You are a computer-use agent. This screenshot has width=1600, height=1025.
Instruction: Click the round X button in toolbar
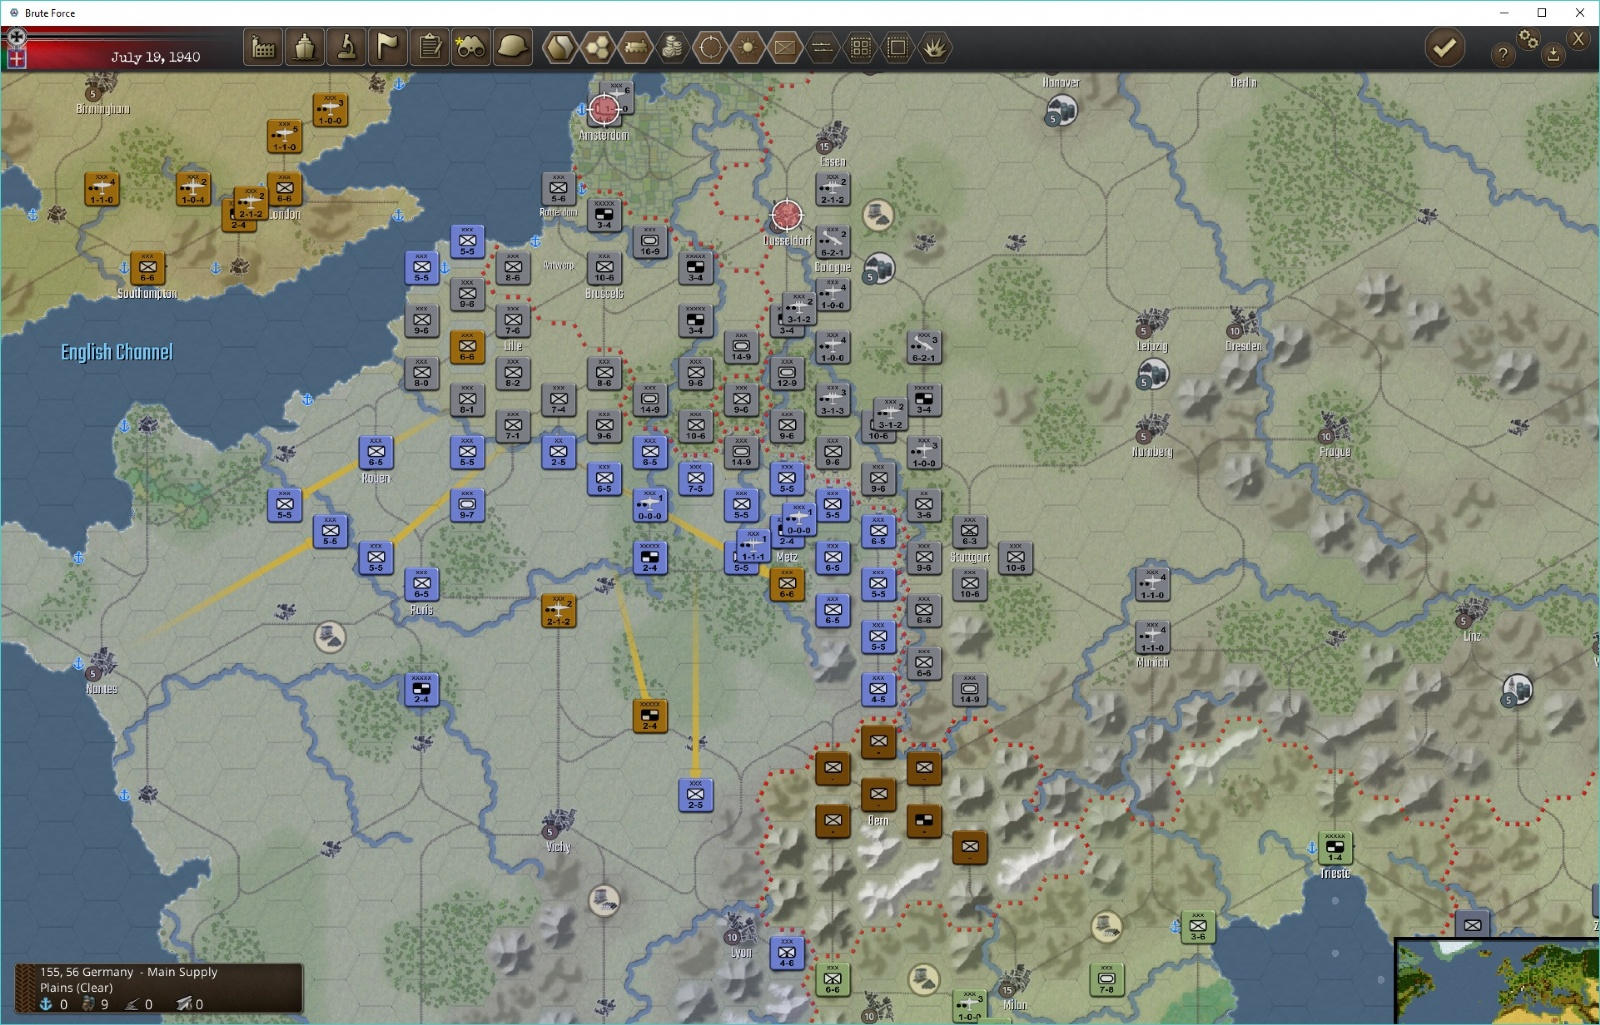pyautogui.click(x=1578, y=39)
